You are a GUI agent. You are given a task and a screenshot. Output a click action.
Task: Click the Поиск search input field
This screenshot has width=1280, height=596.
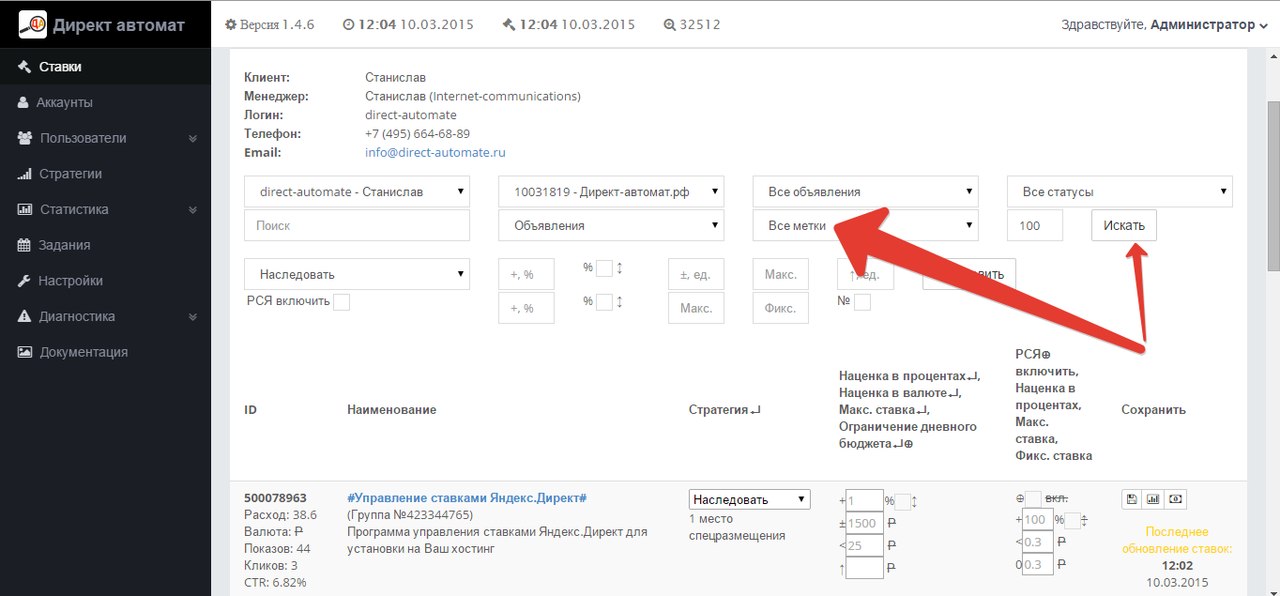(x=357, y=226)
